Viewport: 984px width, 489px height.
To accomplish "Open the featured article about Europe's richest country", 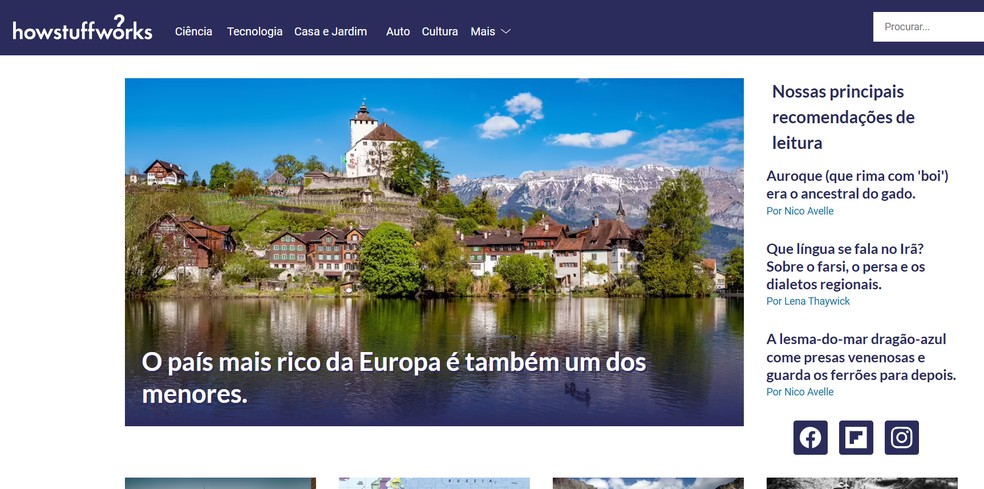I will click(x=434, y=252).
